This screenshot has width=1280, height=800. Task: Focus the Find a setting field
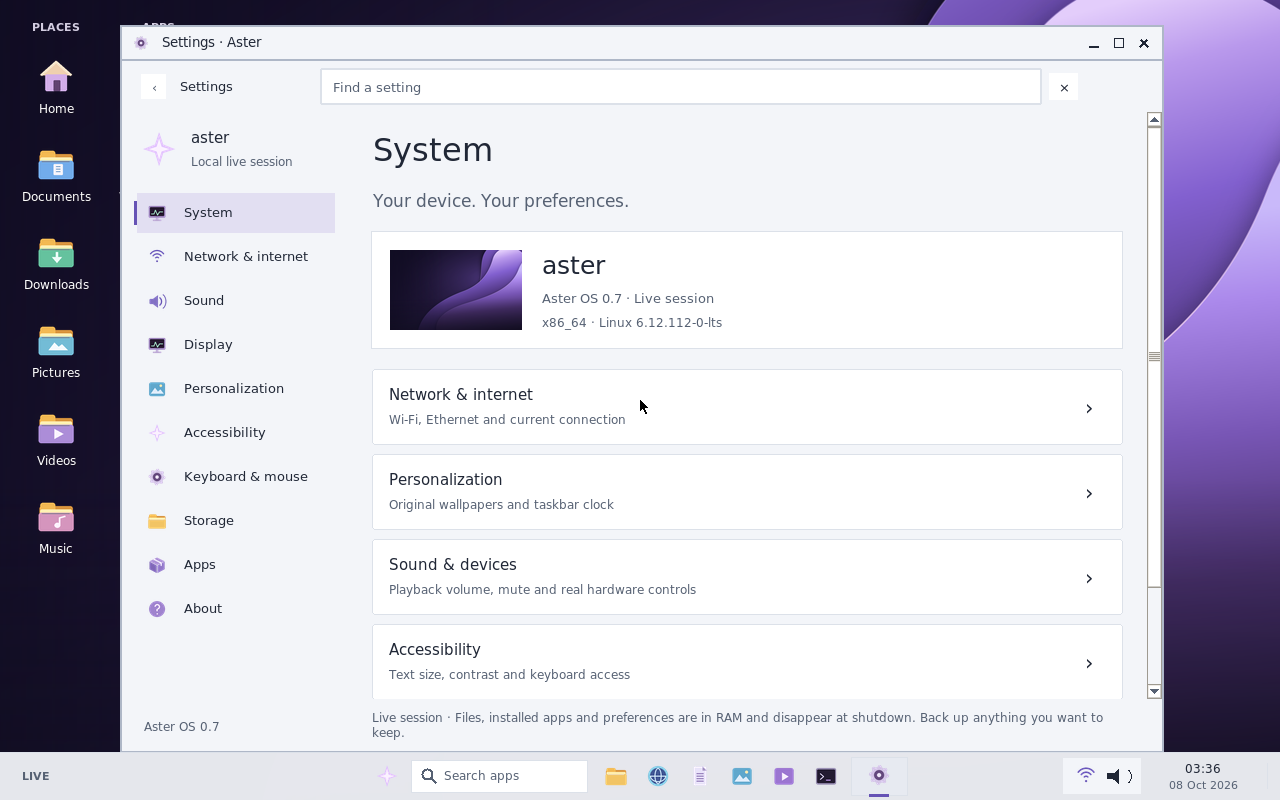pos(681,87)
